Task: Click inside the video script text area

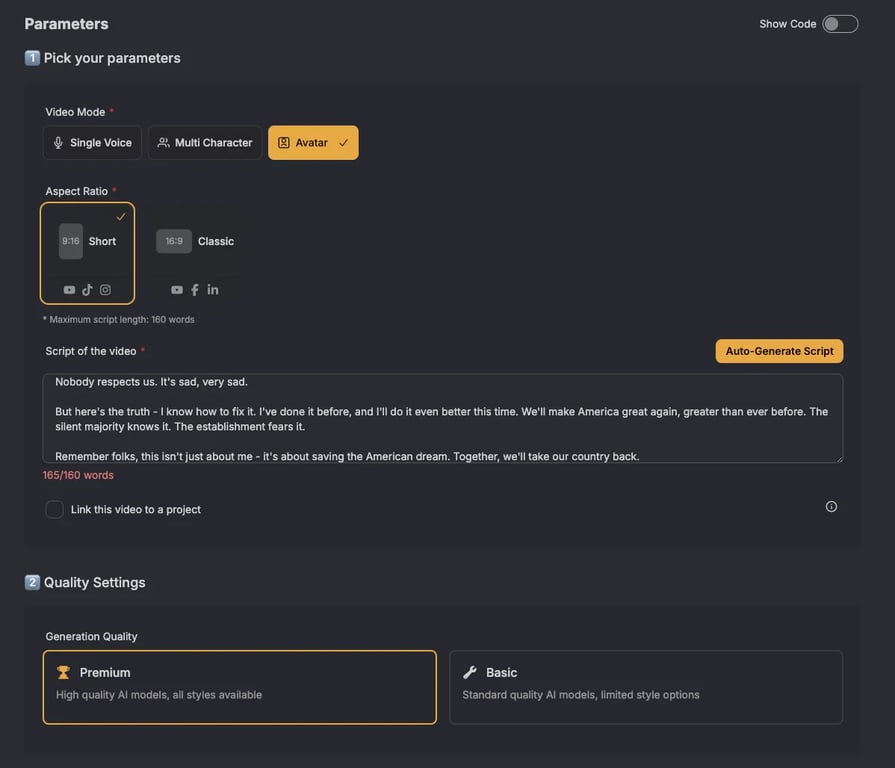Action: pyautogui.click(x=442, y=418)
